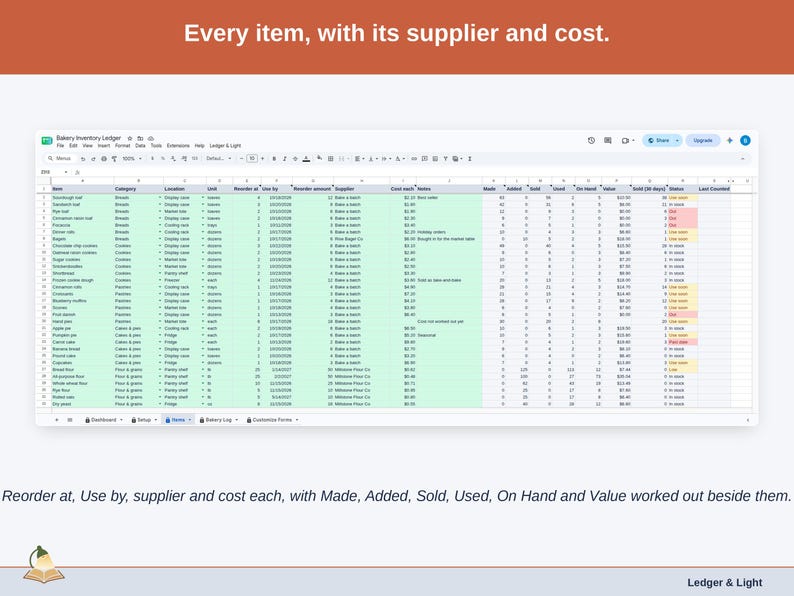Open the text color picker

tap(306, 159)
